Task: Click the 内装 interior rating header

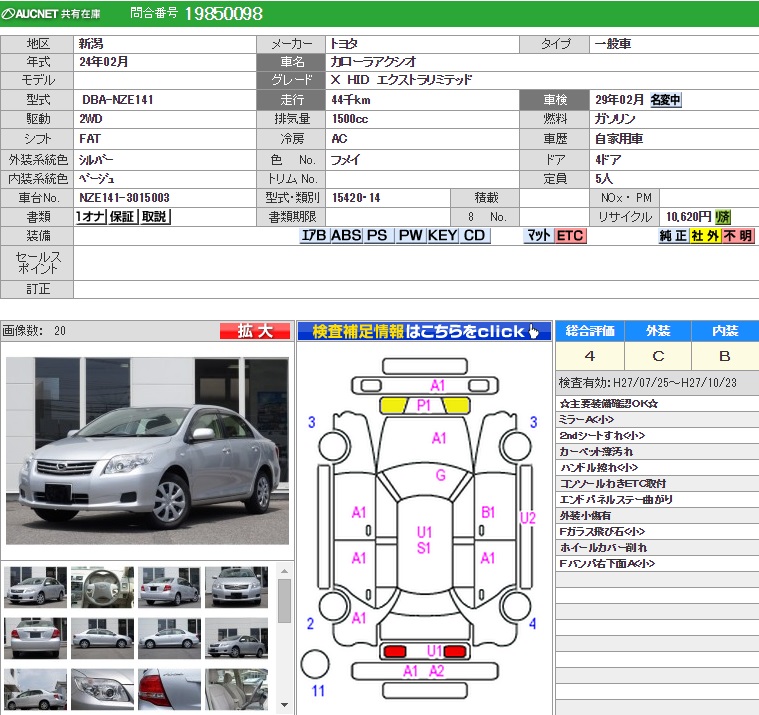Action: pos(724,330)
